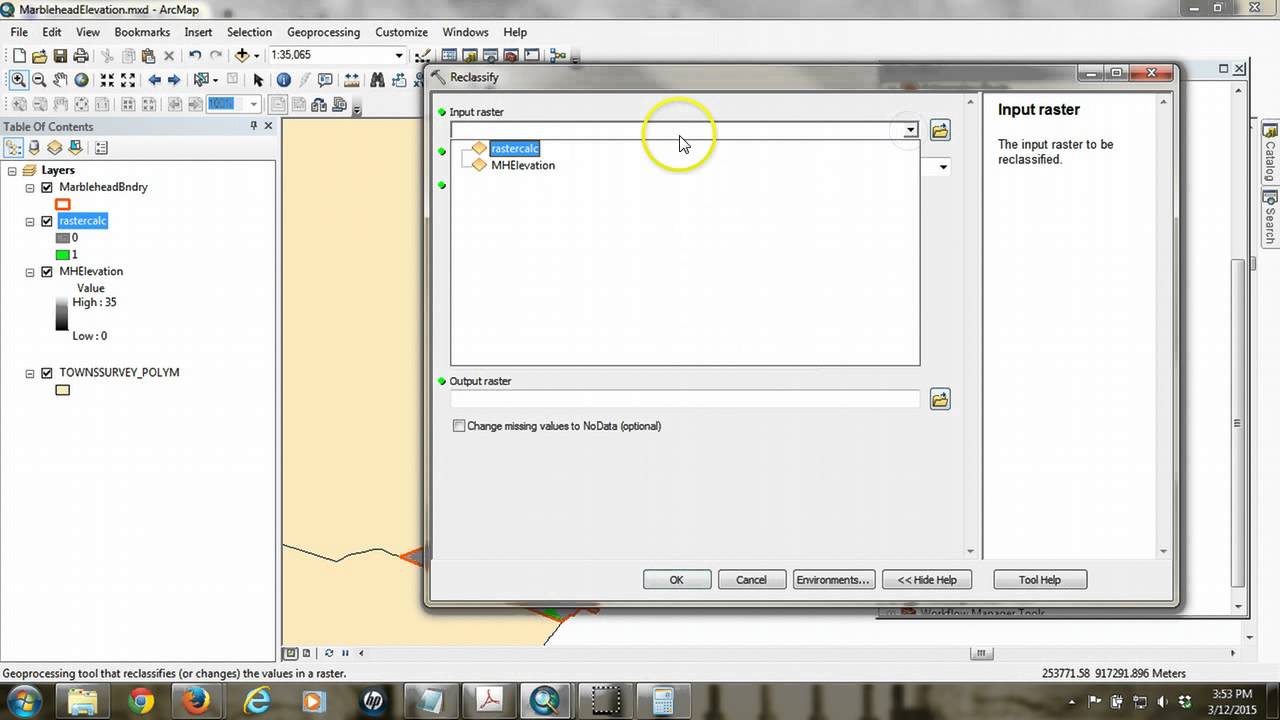Enable Change missing values to NoData
Screen dimensions: 1280x720
(459, 426)
